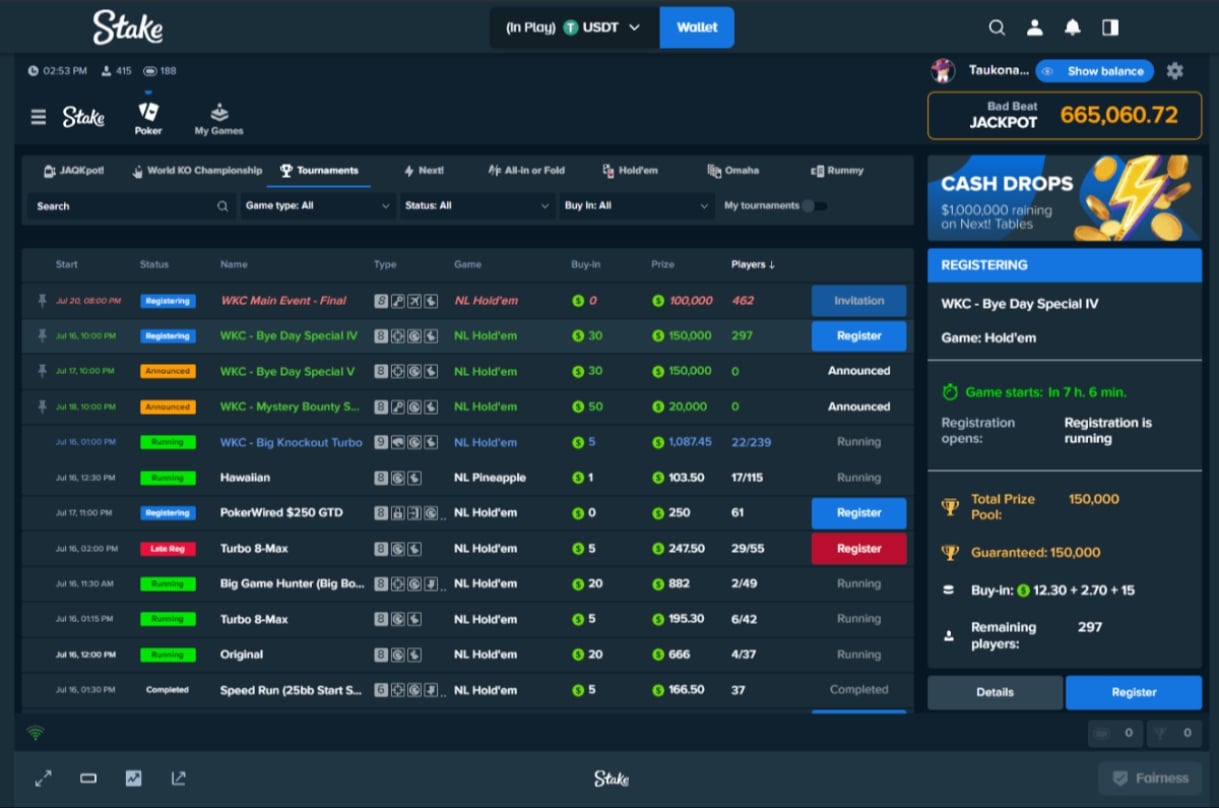Click red Register for Turbo 8-Max Late Reg
The height and width of the screenshot is (808, 1219).
click(x=859, y=548)
